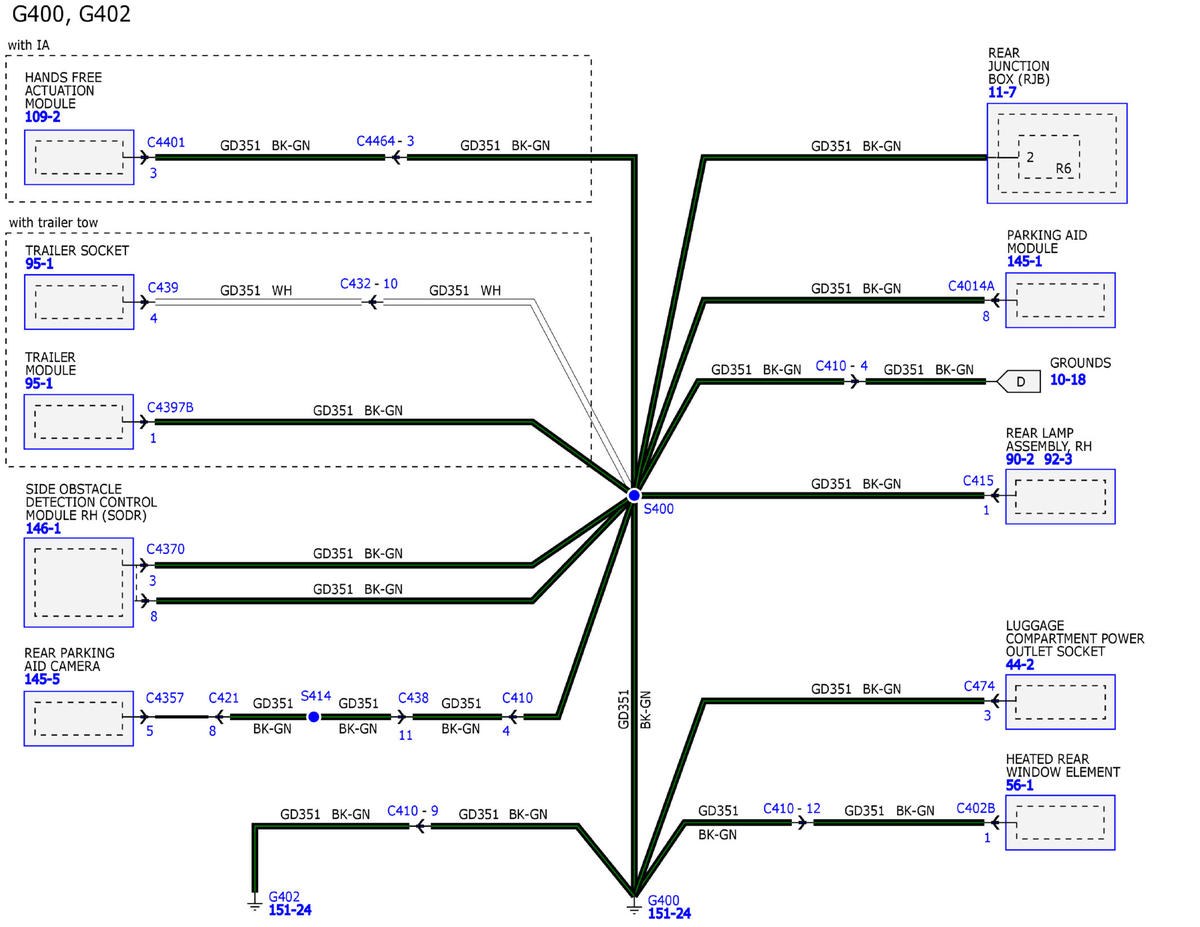Open the 10-18 Grounds reference link

[x=1067, y=380]
